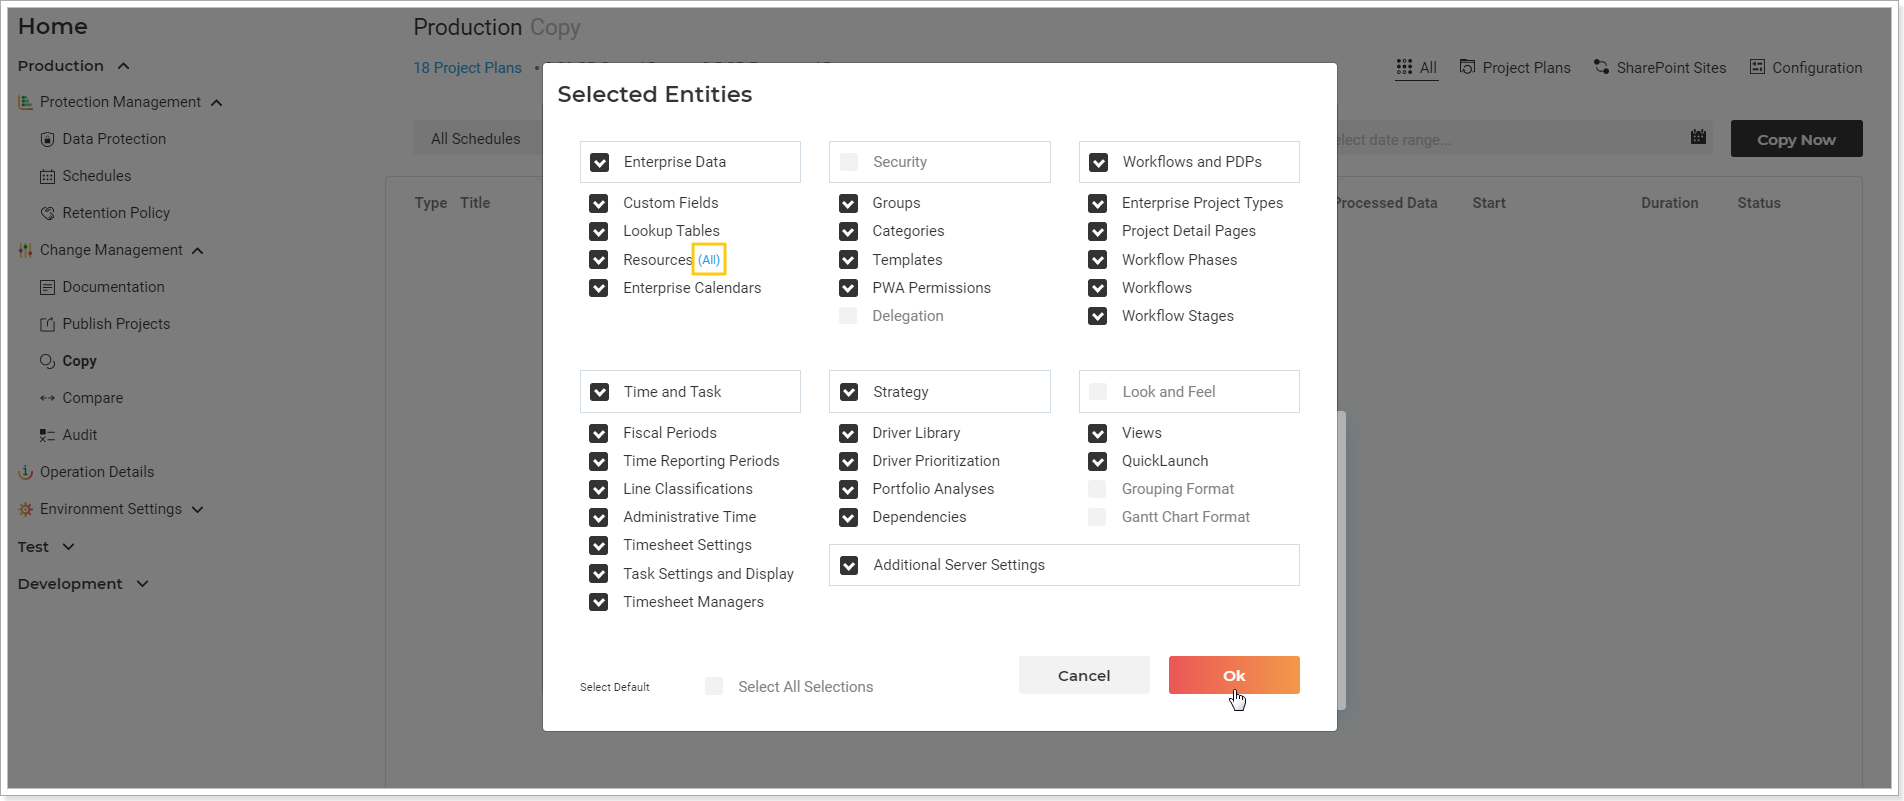Open Audit in the sidebar

pyautogui.click(x=79, y=435)
